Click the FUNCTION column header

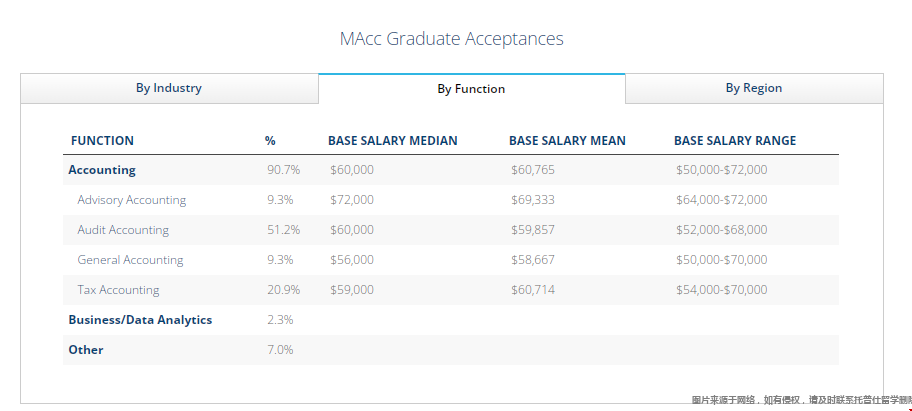click(102, 141)
